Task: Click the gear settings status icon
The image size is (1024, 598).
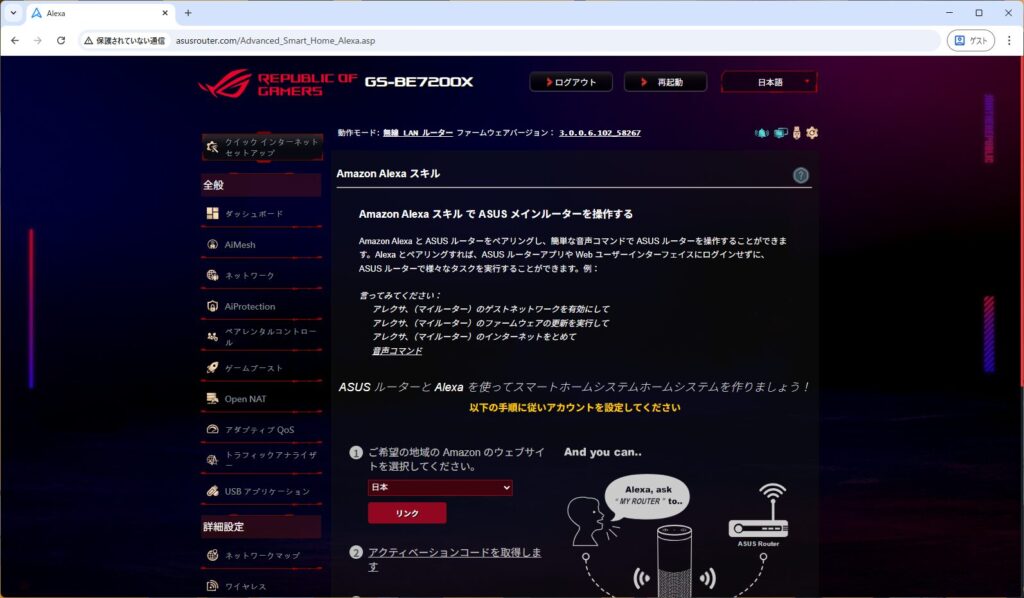Action: 812,133
